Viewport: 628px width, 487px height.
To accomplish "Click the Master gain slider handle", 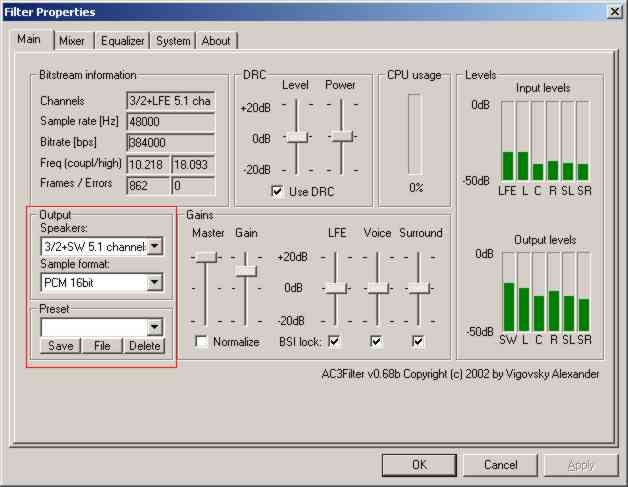I will [205, 257].
